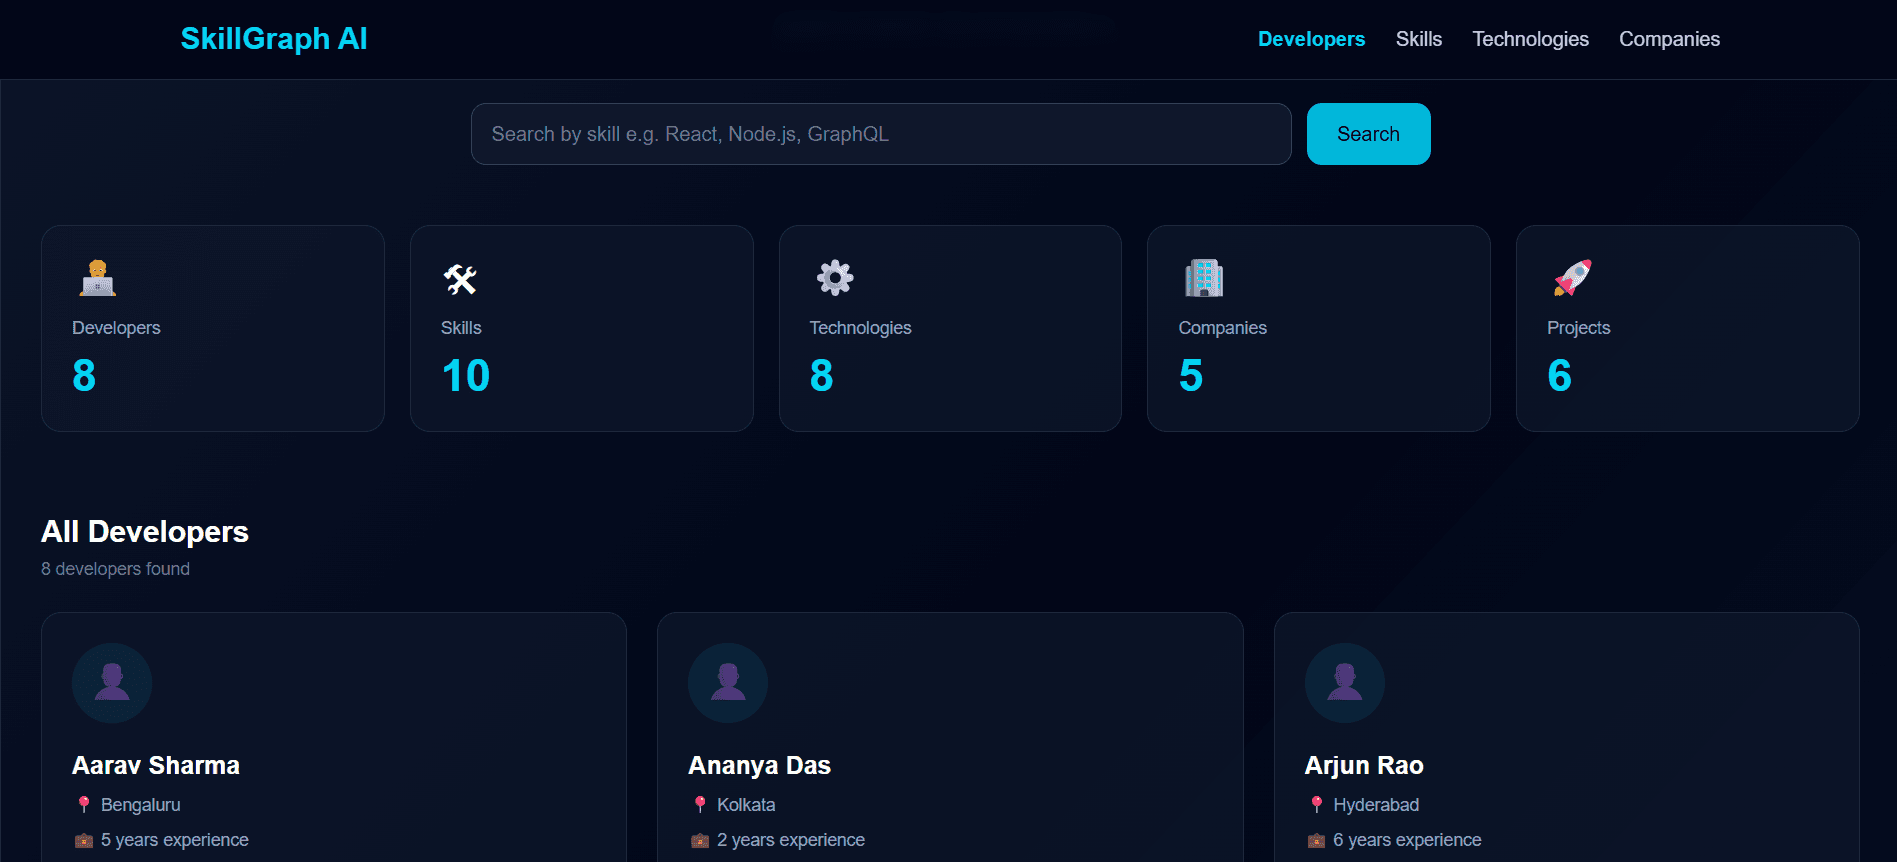Open the Skills nav tab
Screen dimensions: 1897x862
1419,39
